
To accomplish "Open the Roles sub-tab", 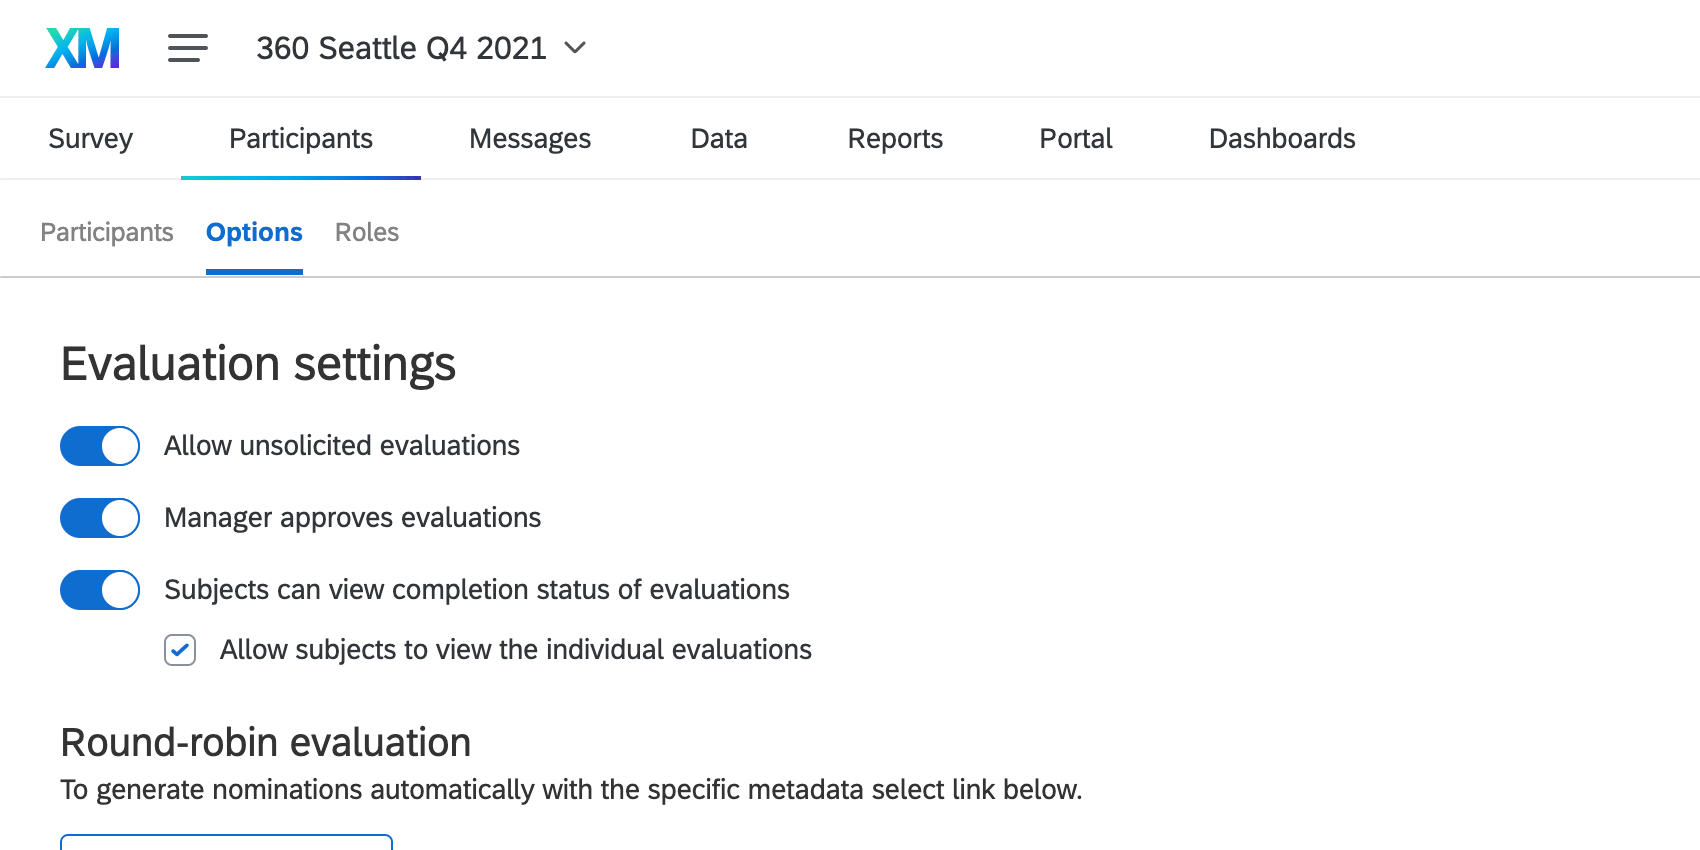I will coord(367,232).
